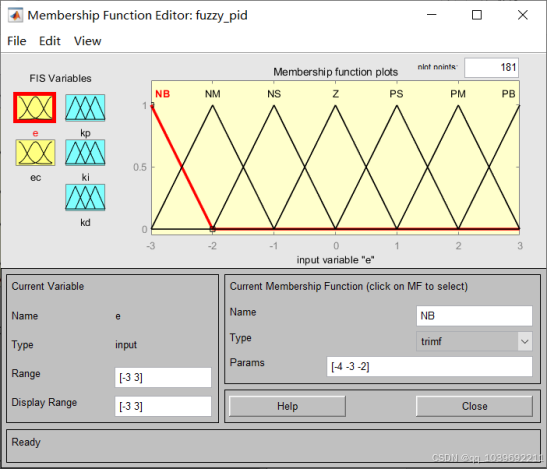Select the input variable e icon

(x=35, y=108)
